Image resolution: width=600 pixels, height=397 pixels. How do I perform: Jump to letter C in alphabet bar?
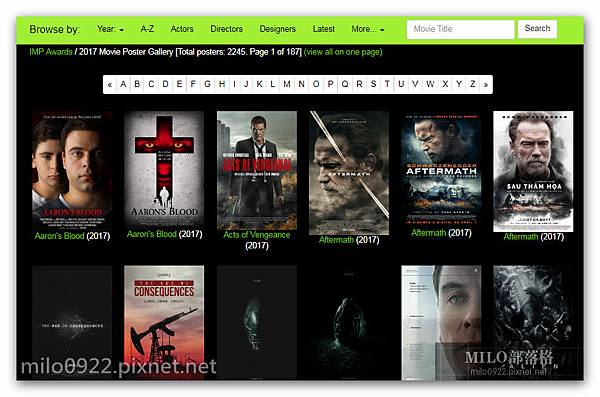(x=151, y=84)
